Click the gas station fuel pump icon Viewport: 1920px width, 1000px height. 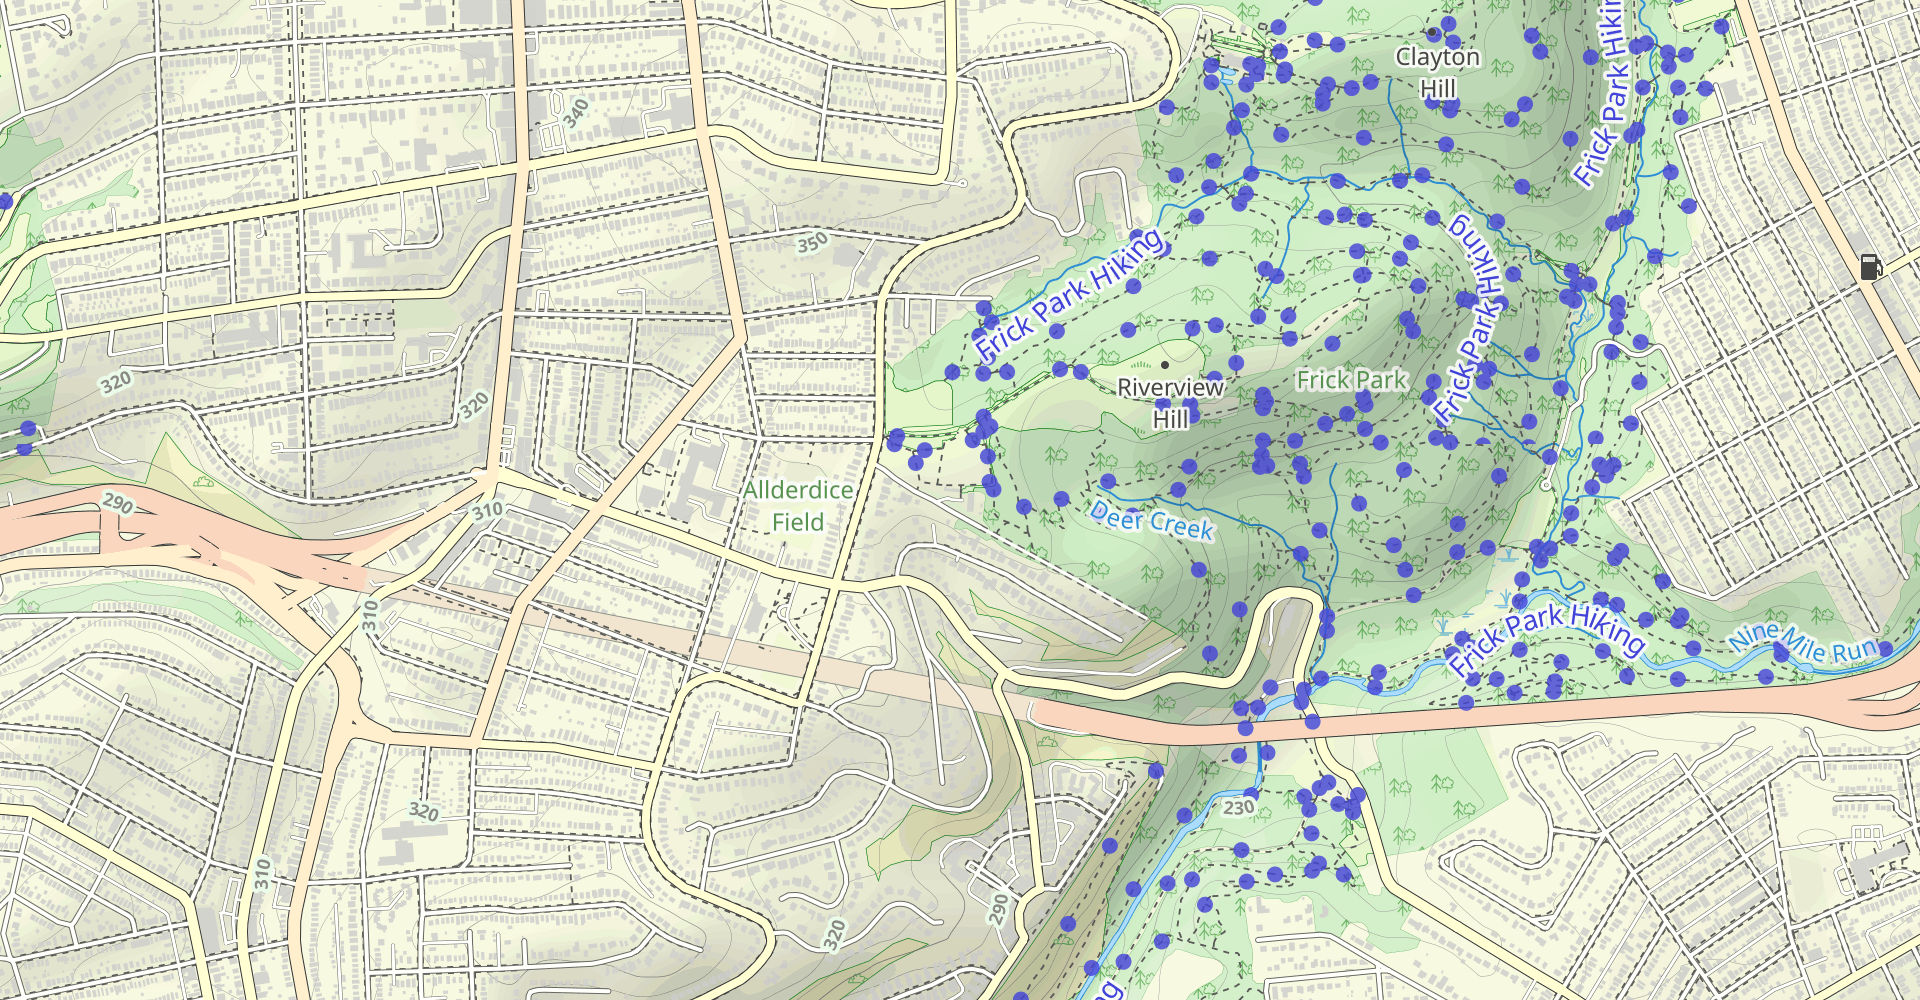1871,267
